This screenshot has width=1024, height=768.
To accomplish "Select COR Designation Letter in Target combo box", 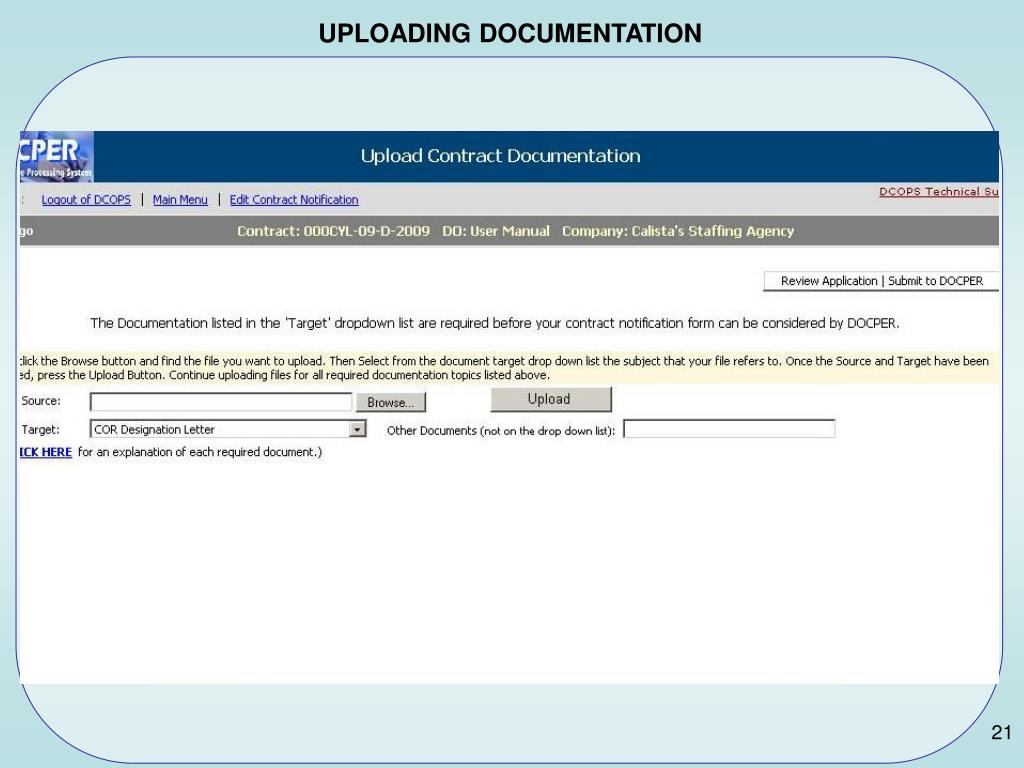I will coord(227,429).
